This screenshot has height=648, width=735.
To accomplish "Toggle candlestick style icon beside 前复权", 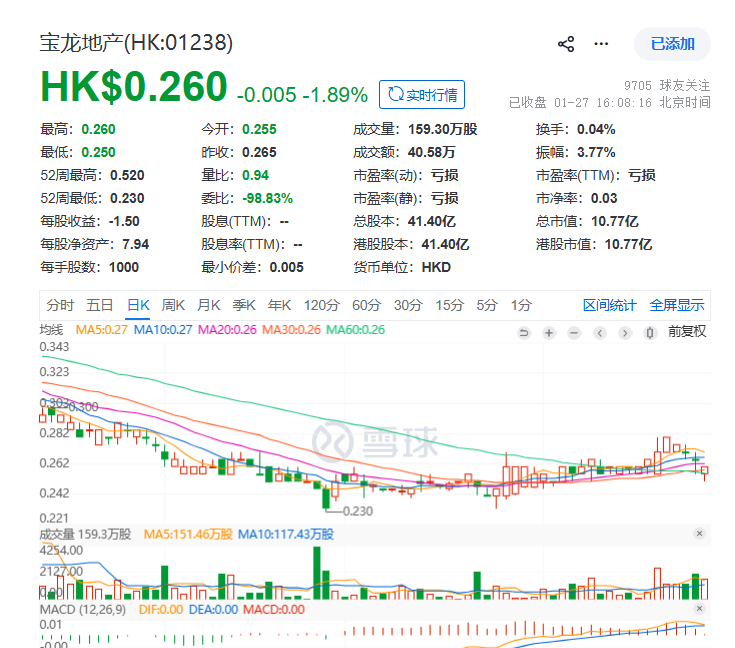I will (651, 332).
